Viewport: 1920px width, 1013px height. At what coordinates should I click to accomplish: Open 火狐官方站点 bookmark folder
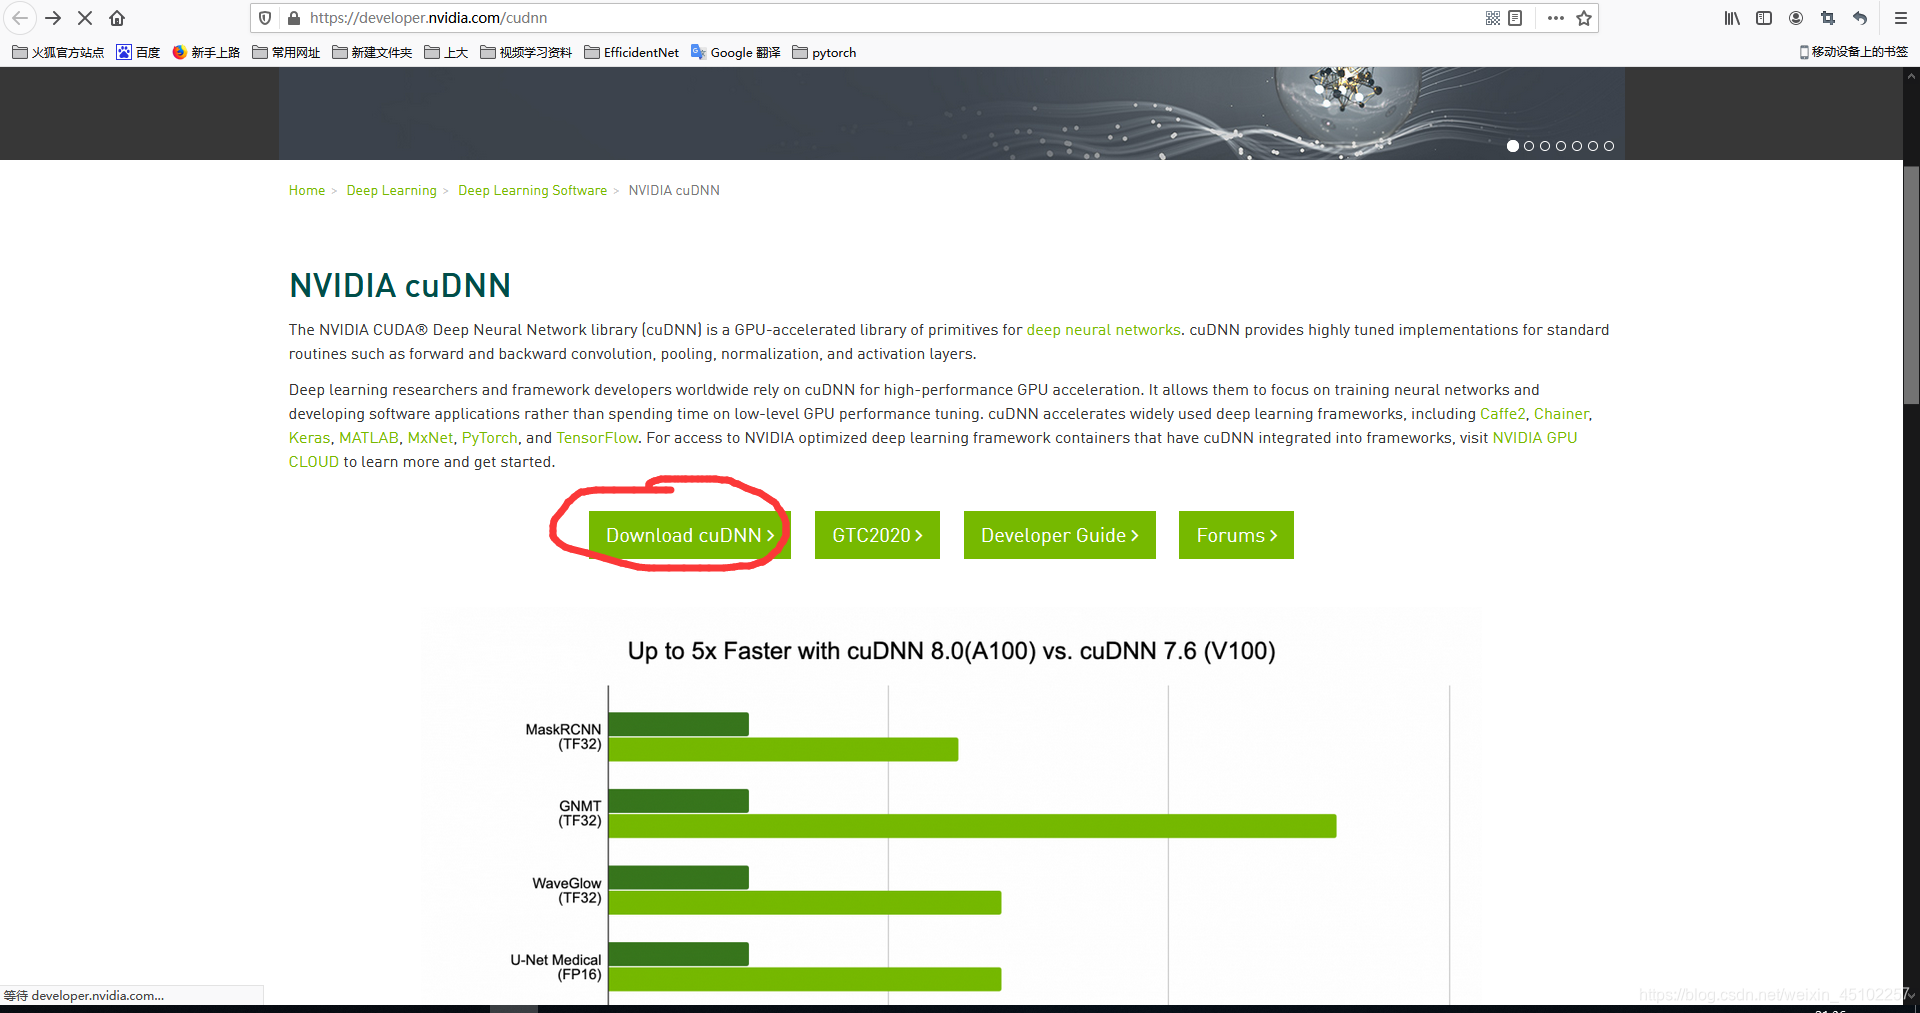coord(58,52)
